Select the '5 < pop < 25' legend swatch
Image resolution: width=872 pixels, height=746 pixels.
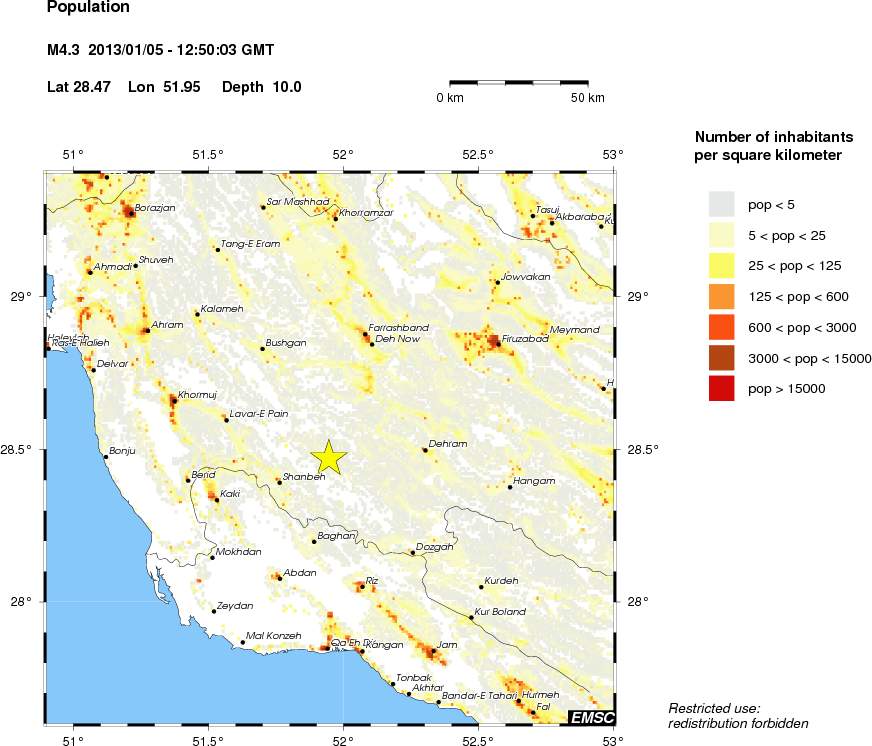pos(721,235)
